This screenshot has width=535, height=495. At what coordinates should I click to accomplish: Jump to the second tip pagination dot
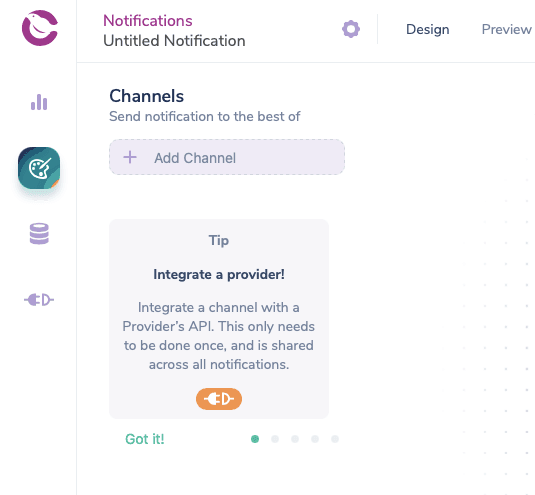point(275,439)
